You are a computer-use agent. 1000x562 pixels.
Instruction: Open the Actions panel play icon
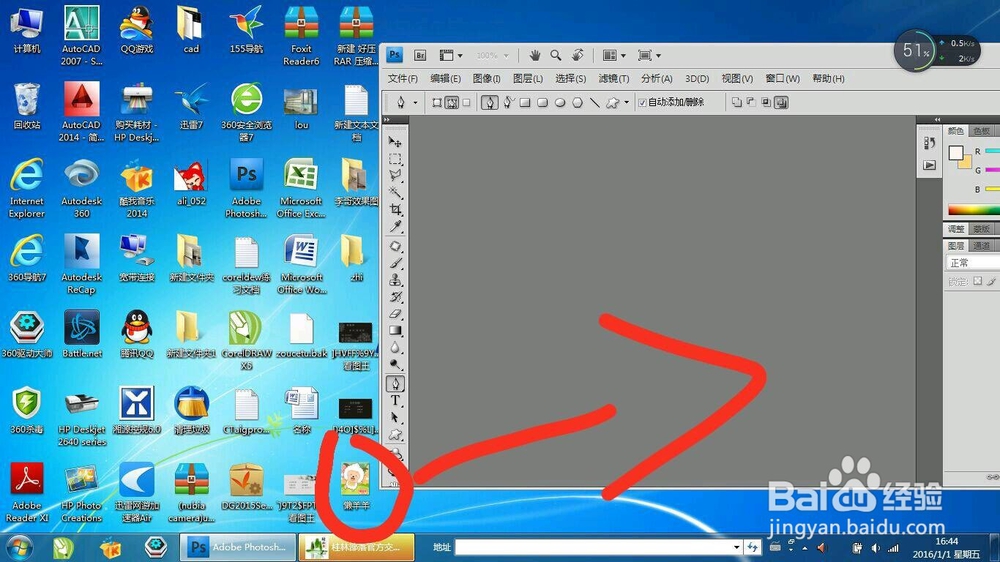(x=929, y=165)
